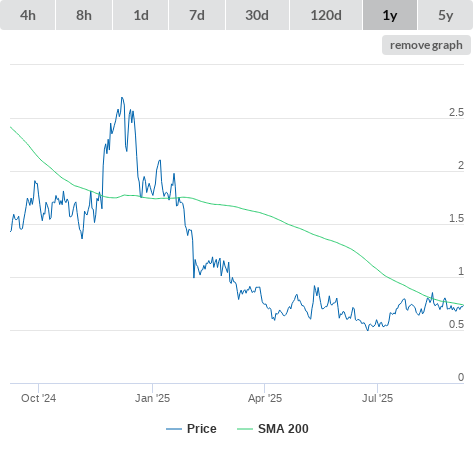Click the blue Price legend line marker
This screenshot has width=474, height=455.
(x=174, y=429)
